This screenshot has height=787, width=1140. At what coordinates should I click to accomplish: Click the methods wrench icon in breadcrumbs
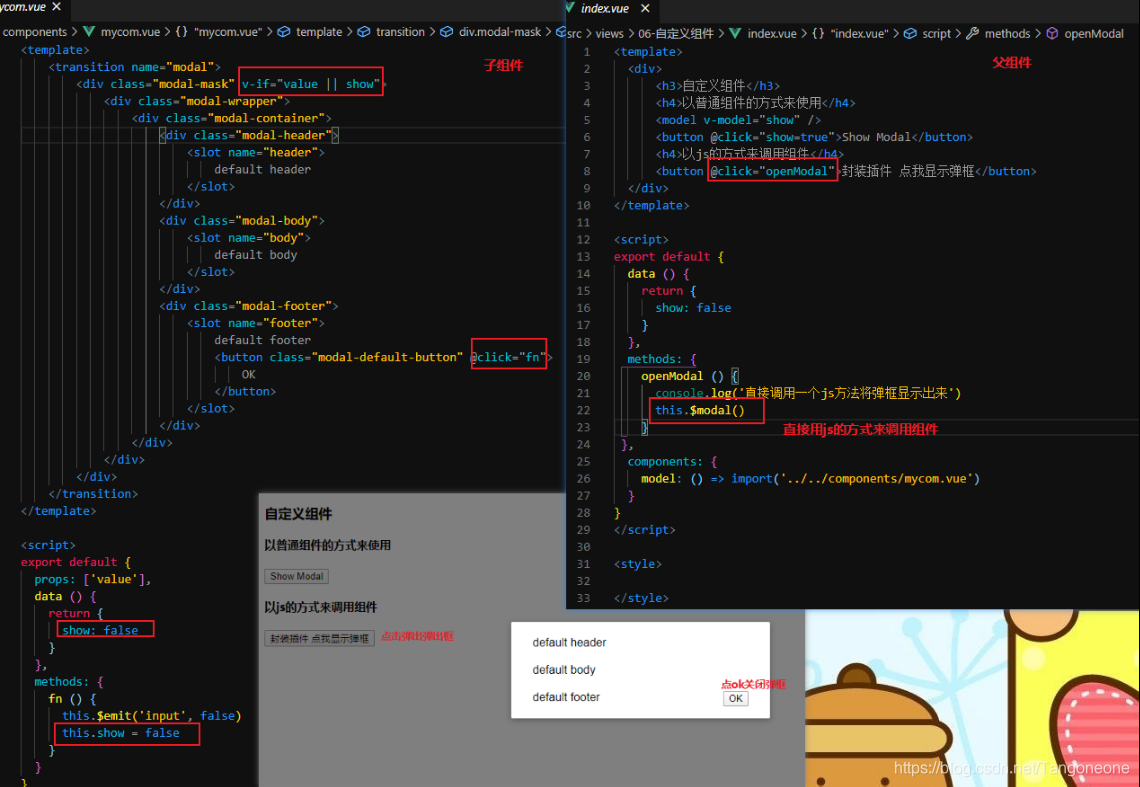coord(973,33)
